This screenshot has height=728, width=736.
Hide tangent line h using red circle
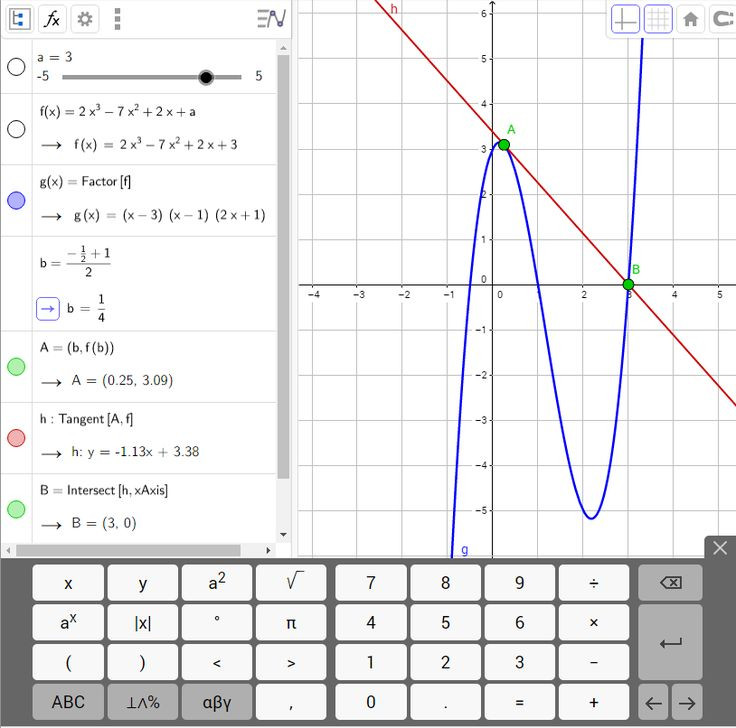tap(16, 437)
